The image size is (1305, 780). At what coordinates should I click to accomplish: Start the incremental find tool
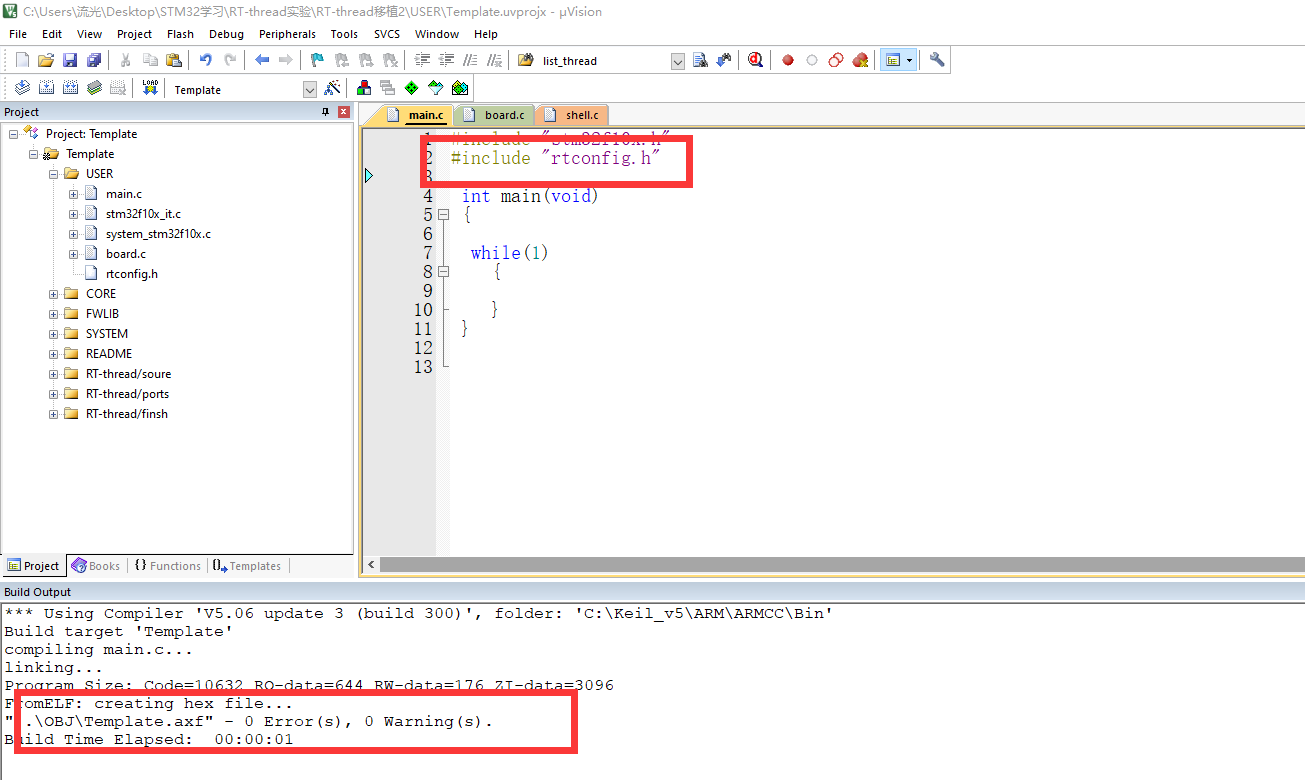pos(723,60)
